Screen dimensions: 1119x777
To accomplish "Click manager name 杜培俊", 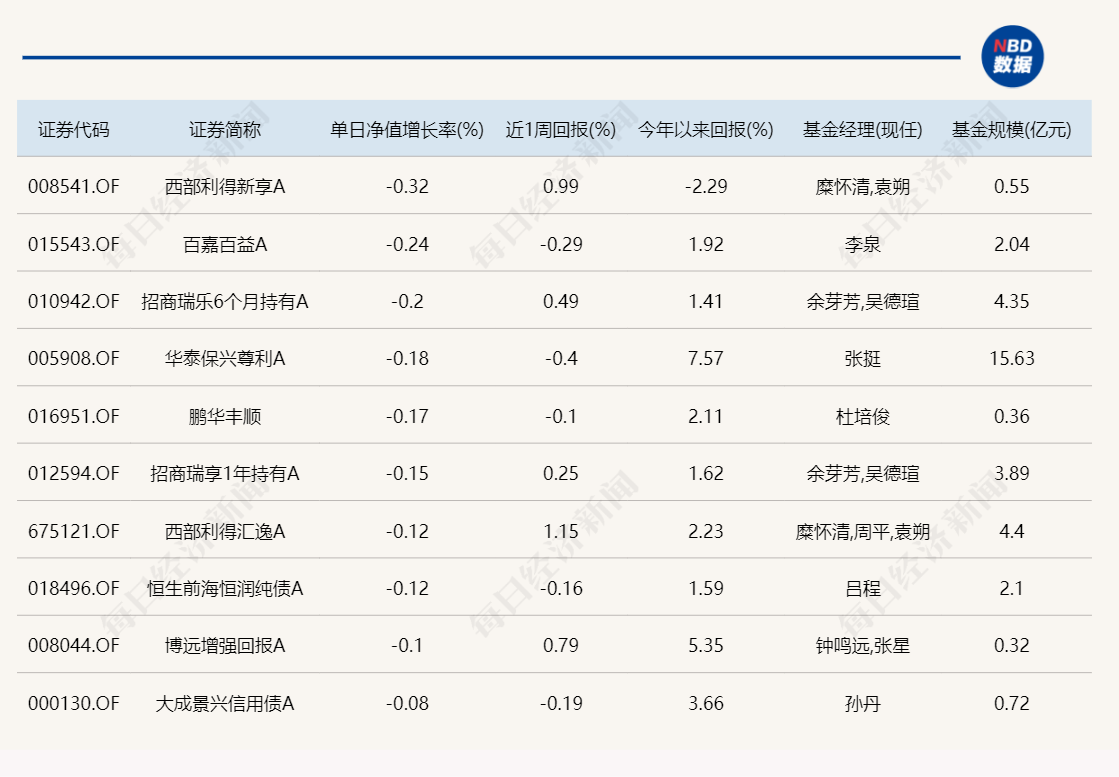I will tap(863, 417).
